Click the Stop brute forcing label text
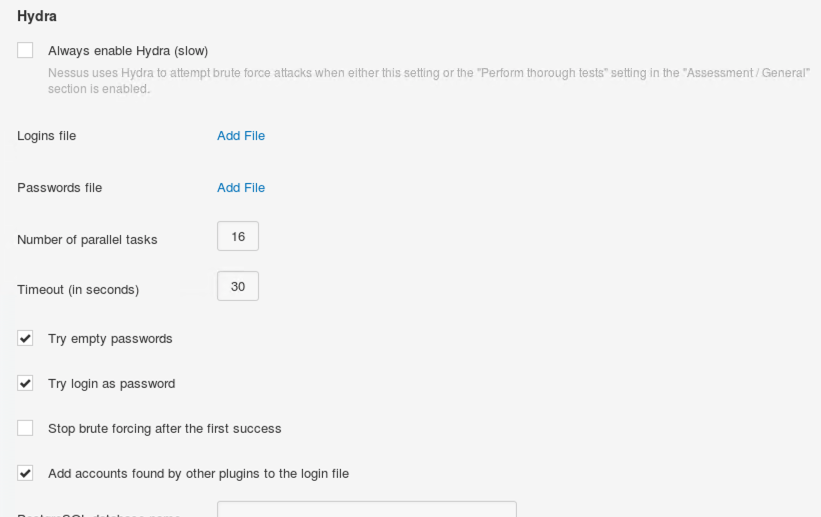The image size is (821, 517). [x=164, y=429]
